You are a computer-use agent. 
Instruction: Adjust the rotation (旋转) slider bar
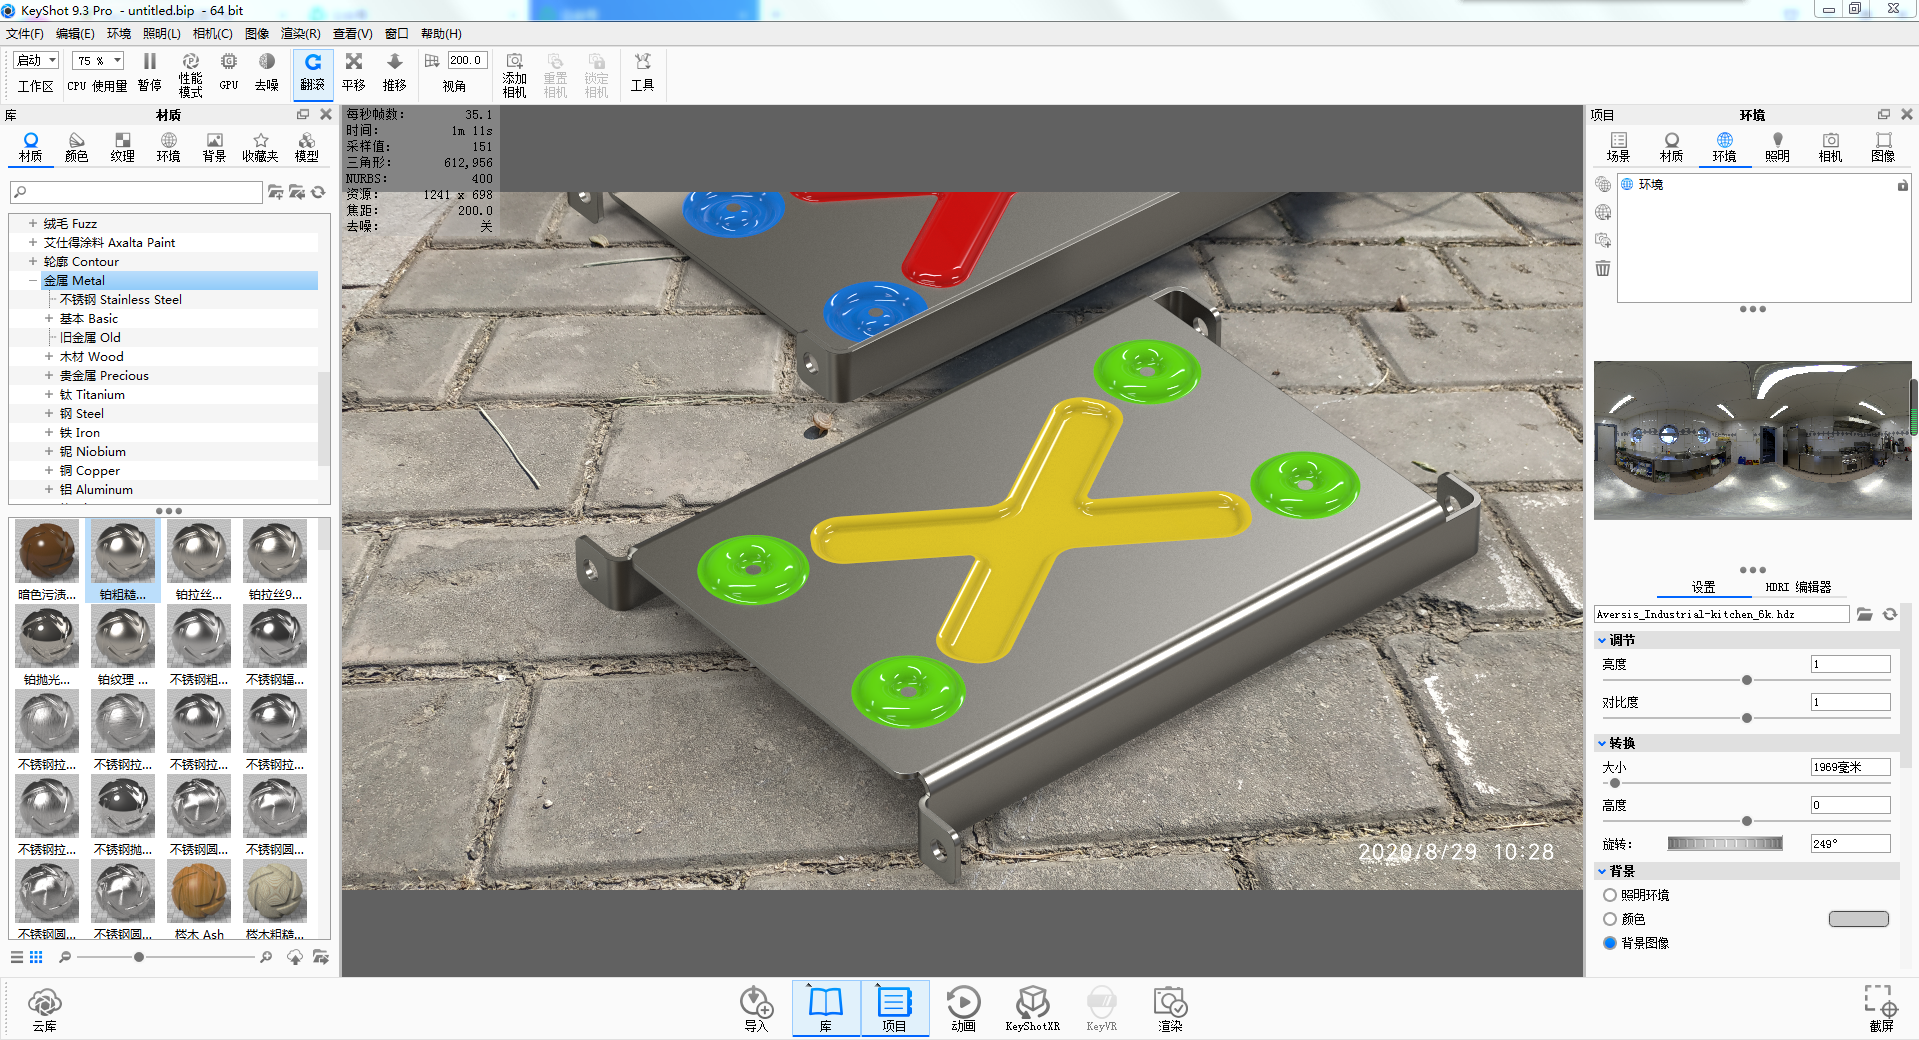[x=1724, y=844]
